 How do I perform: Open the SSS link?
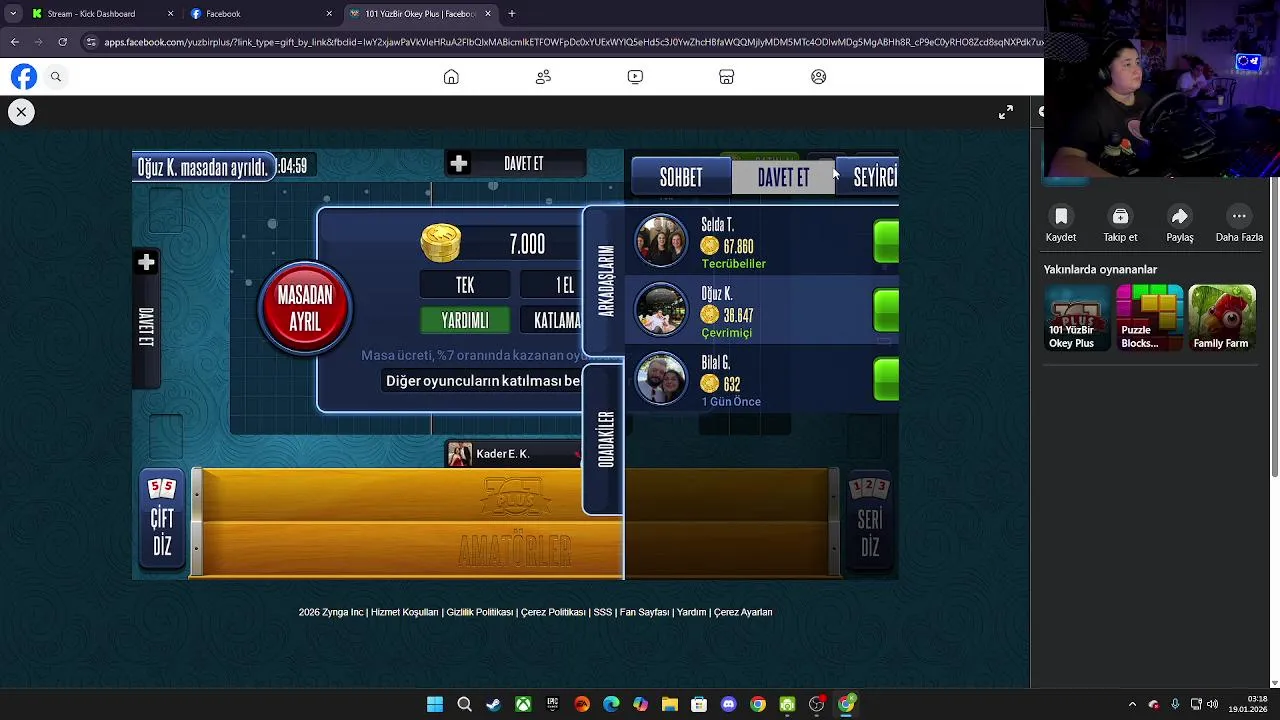pyautogui.click(x=603, y=612)
